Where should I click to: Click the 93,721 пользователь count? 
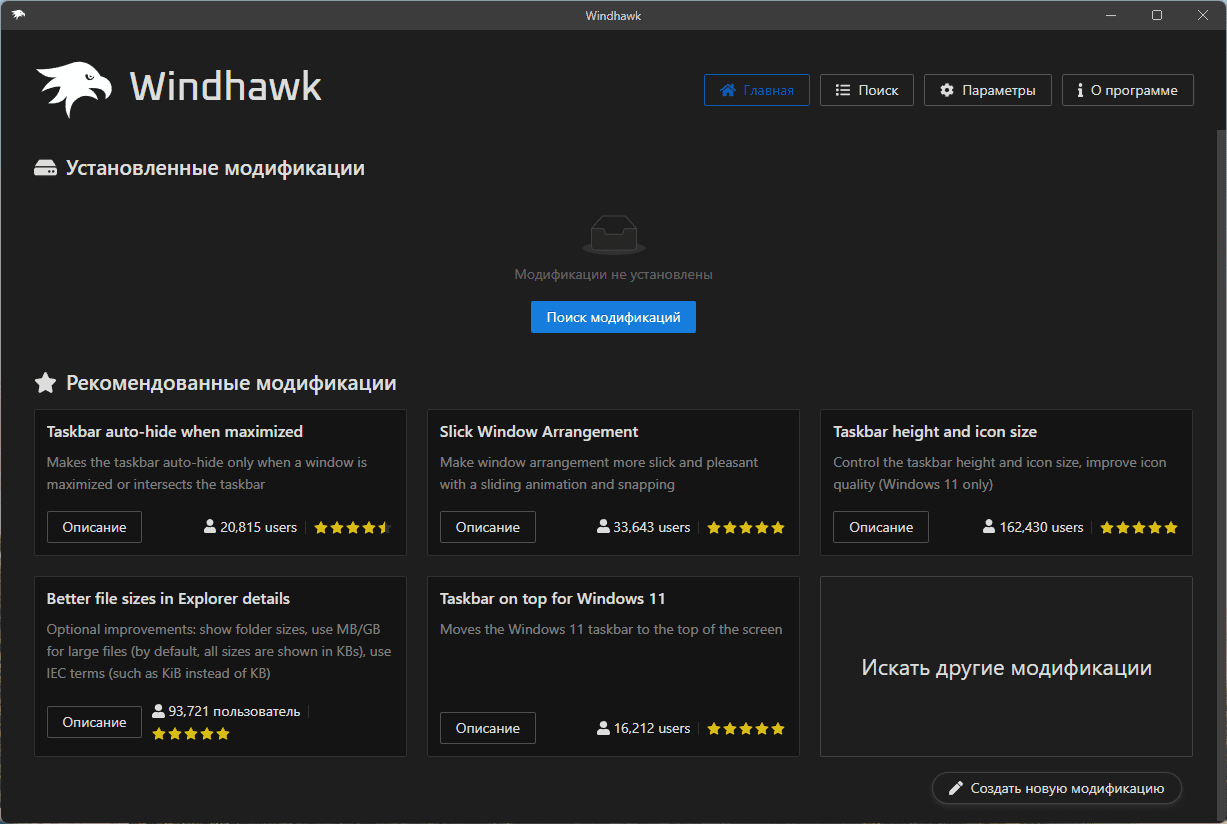tap(226, 711)
